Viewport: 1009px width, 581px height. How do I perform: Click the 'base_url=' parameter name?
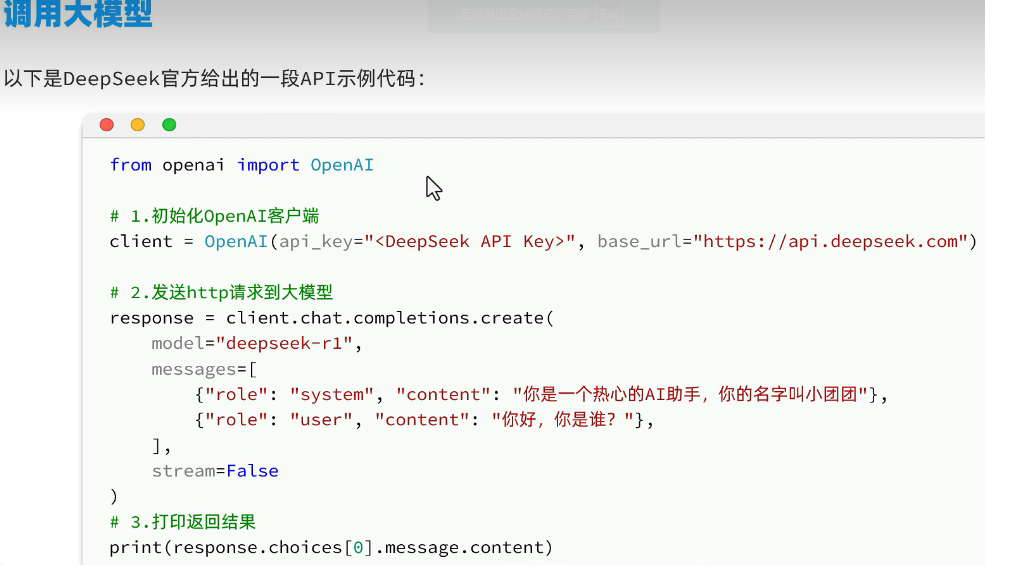coord(644,242)
